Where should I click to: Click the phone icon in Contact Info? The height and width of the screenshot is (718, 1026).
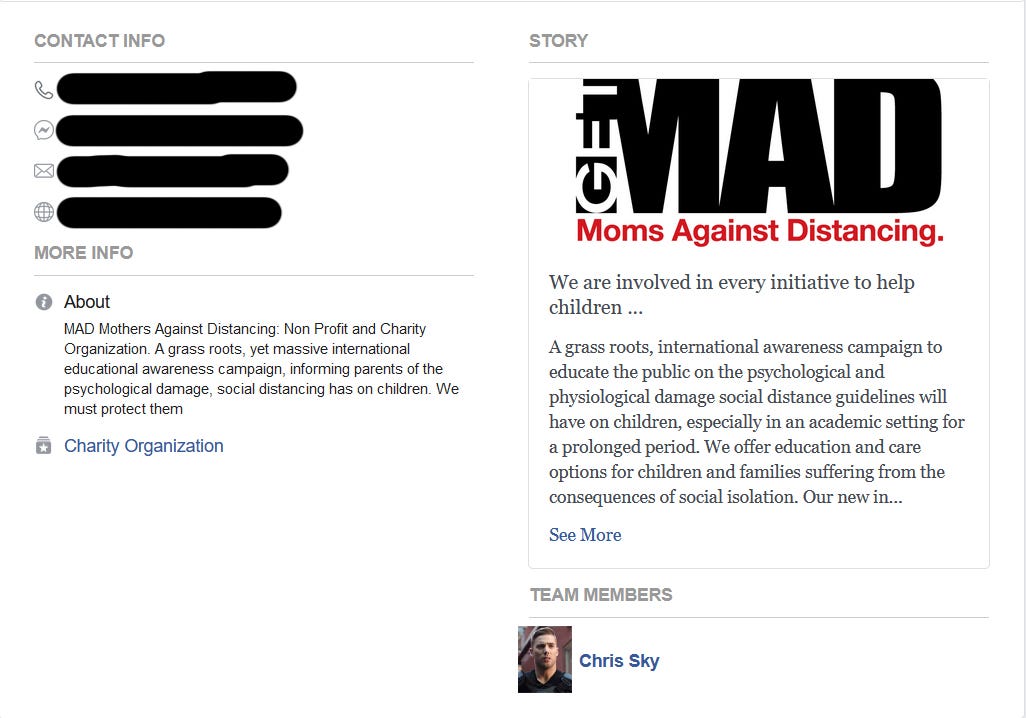point(44,90)
